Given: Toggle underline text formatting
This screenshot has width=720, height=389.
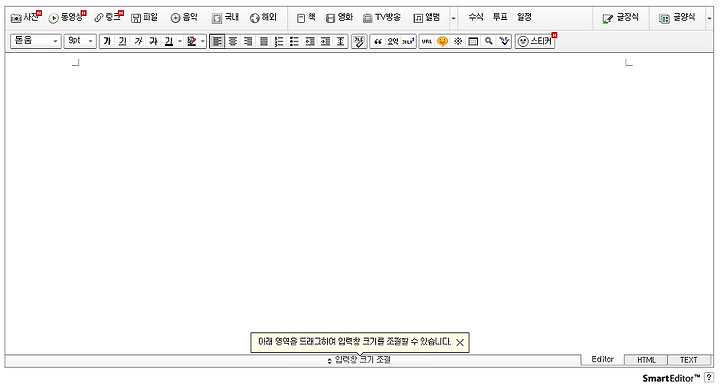Looking at the screenshot, I should tap(122, 41).
